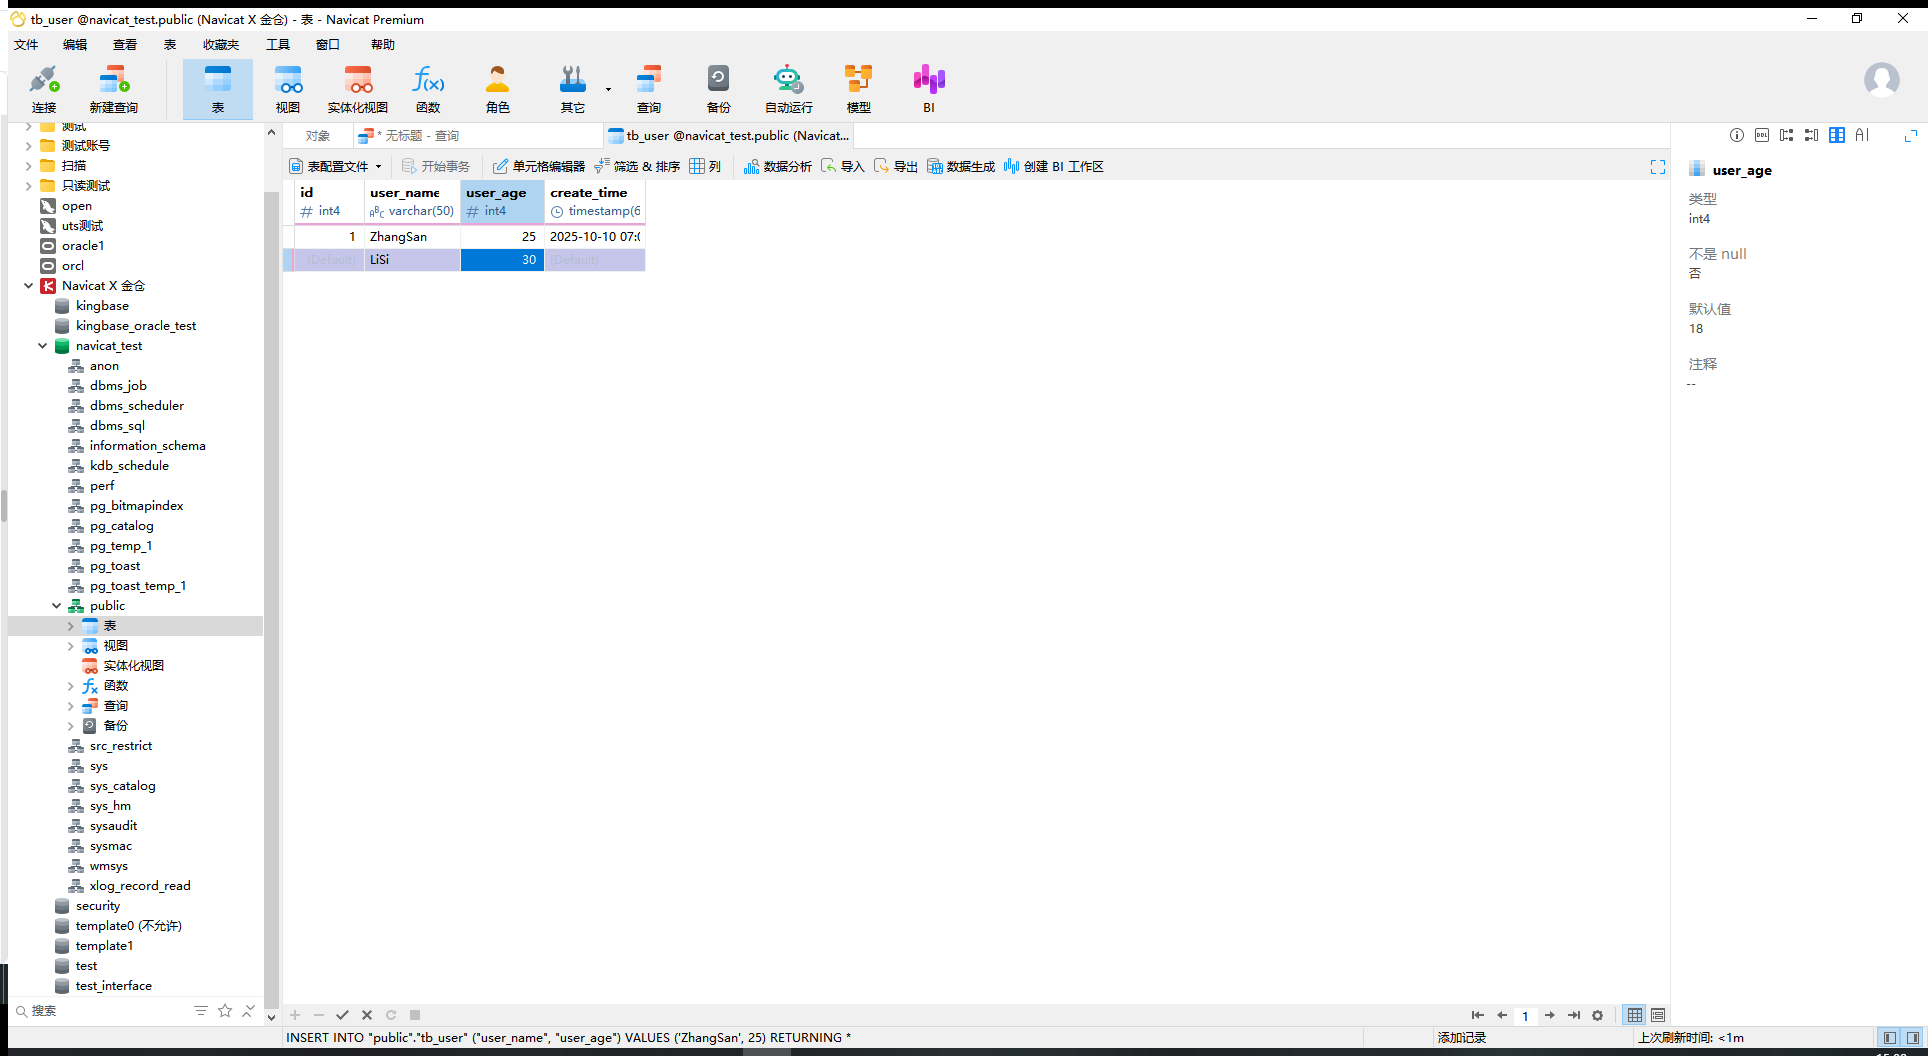This screenshot has width=1928, height=1056.
Task: Open the 查询 (Query) toolbar icon
Action: 649,89
